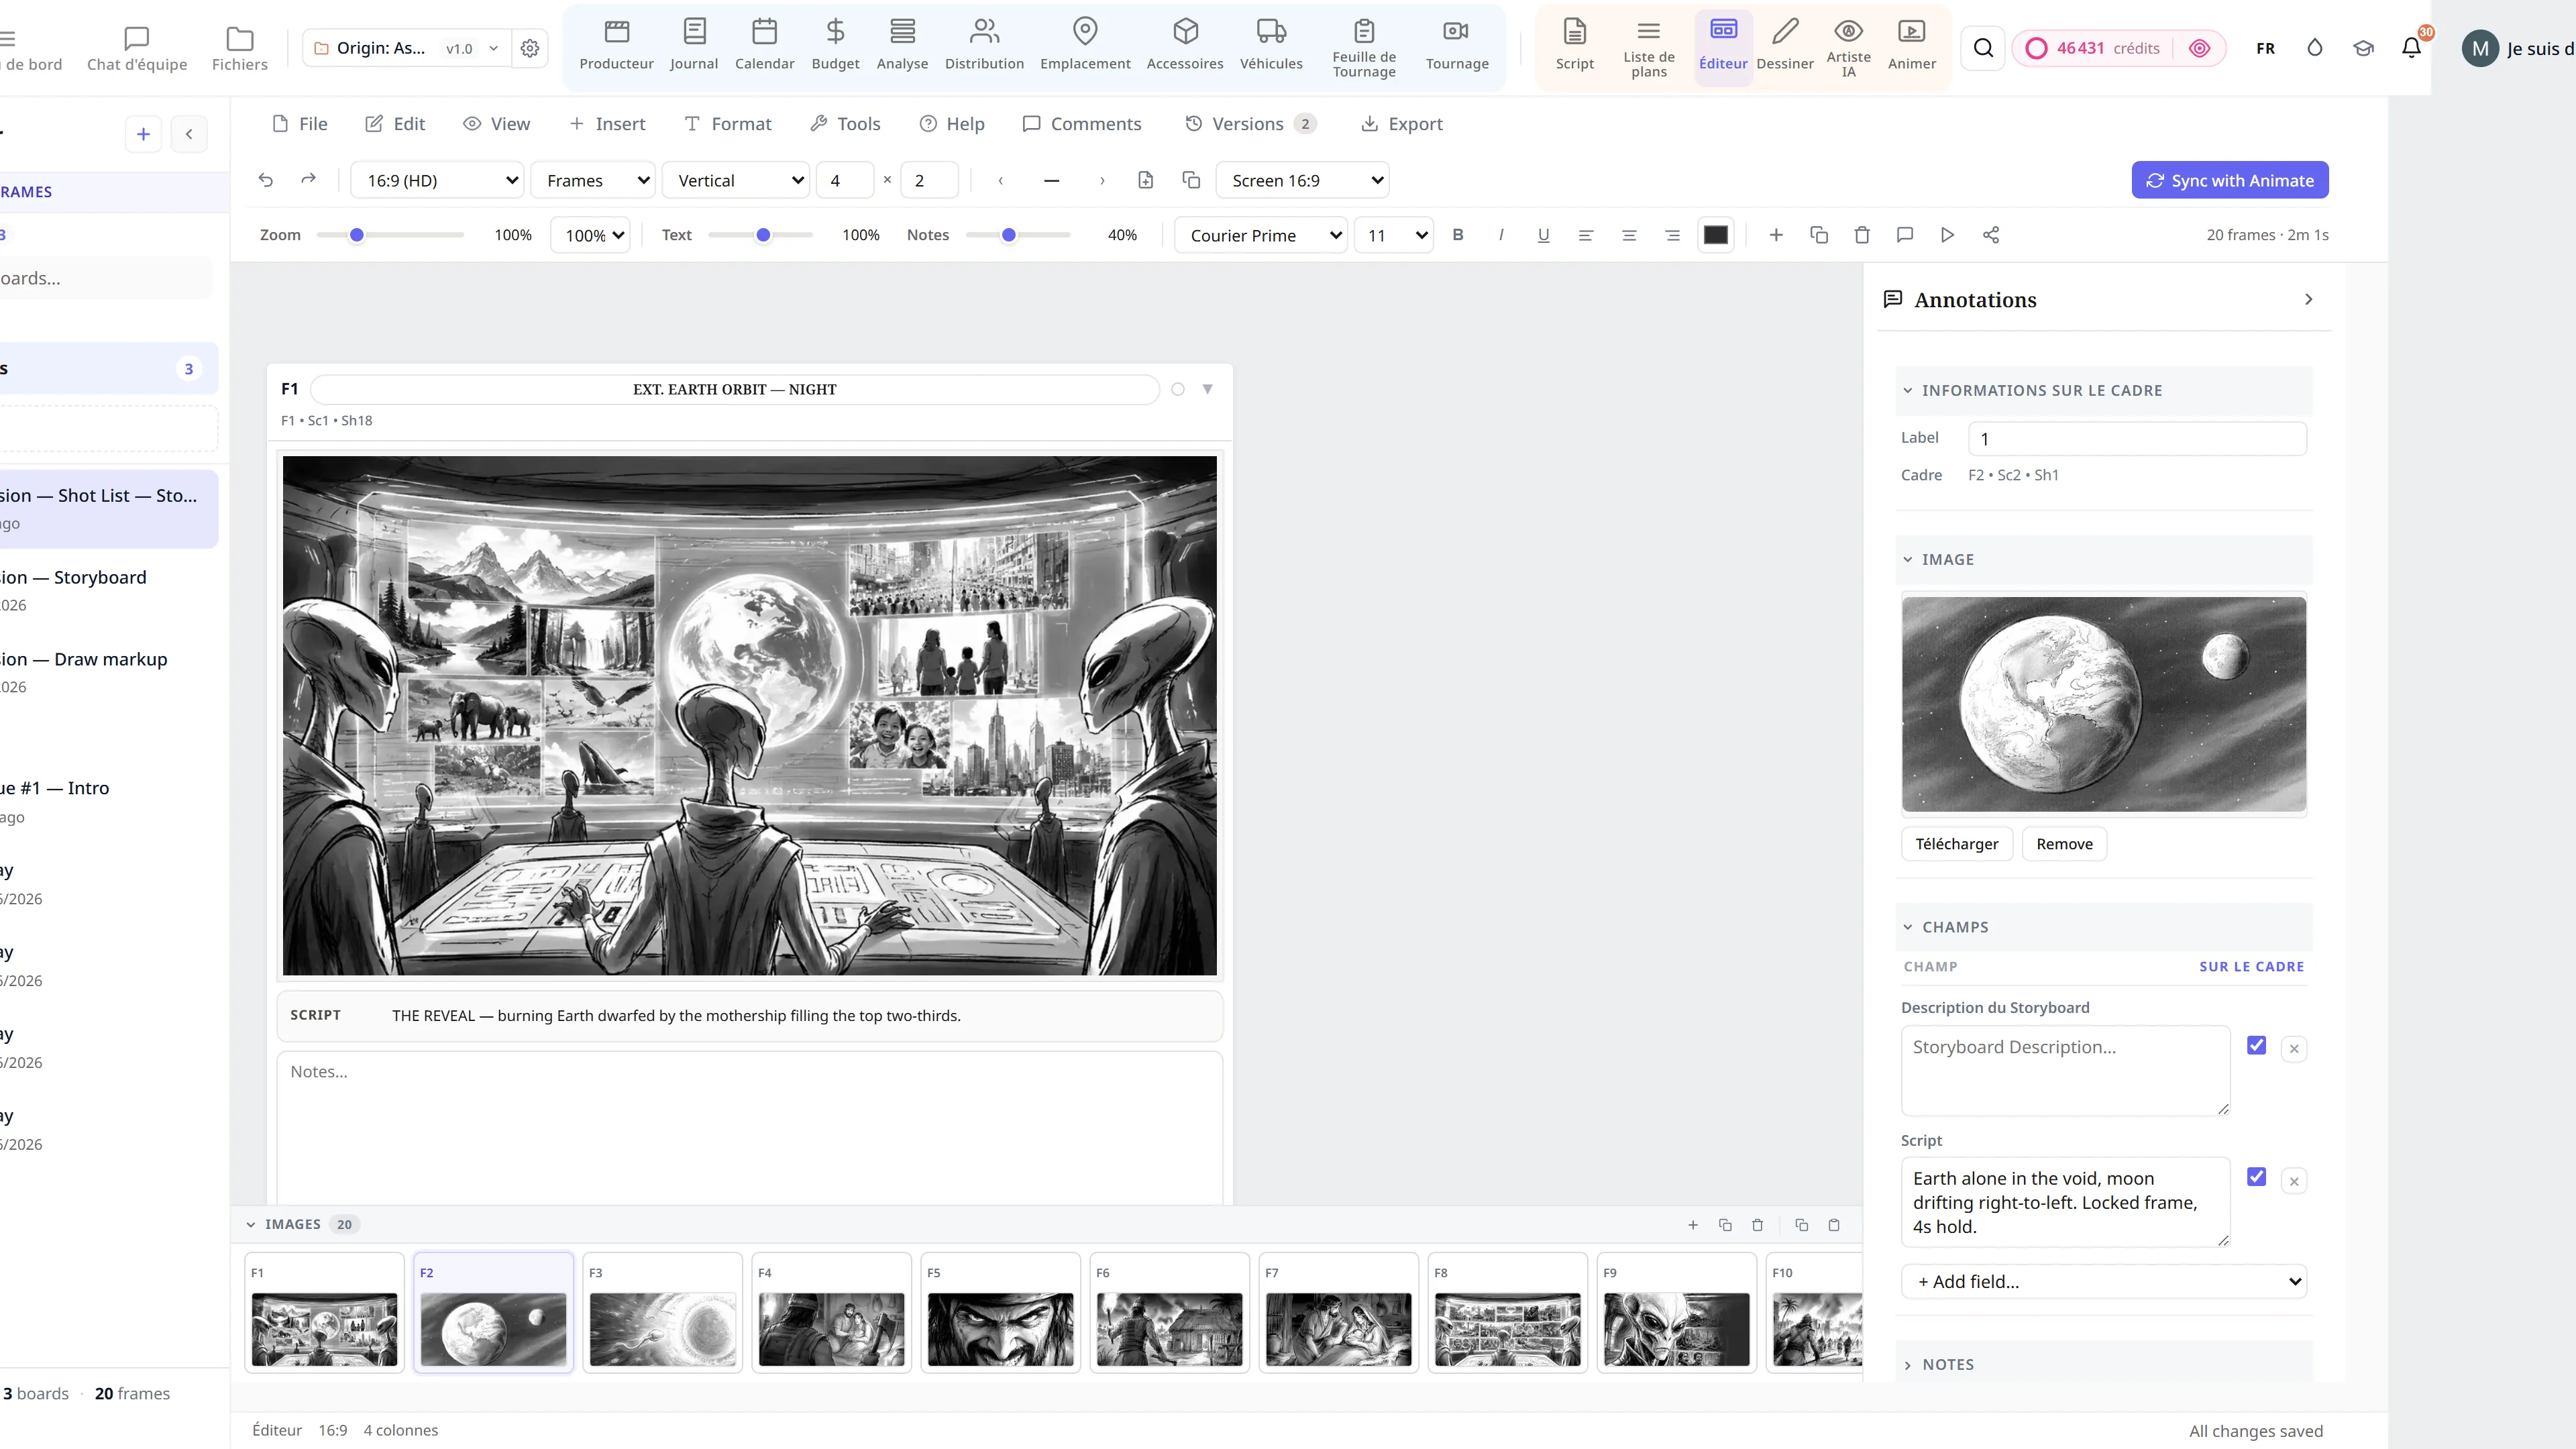Open the View menu

[x=496, y=124]
